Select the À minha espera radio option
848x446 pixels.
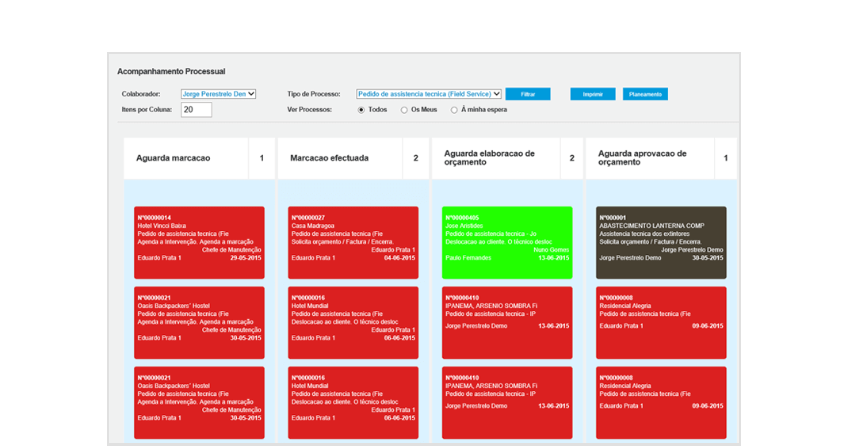coord(454,110)
